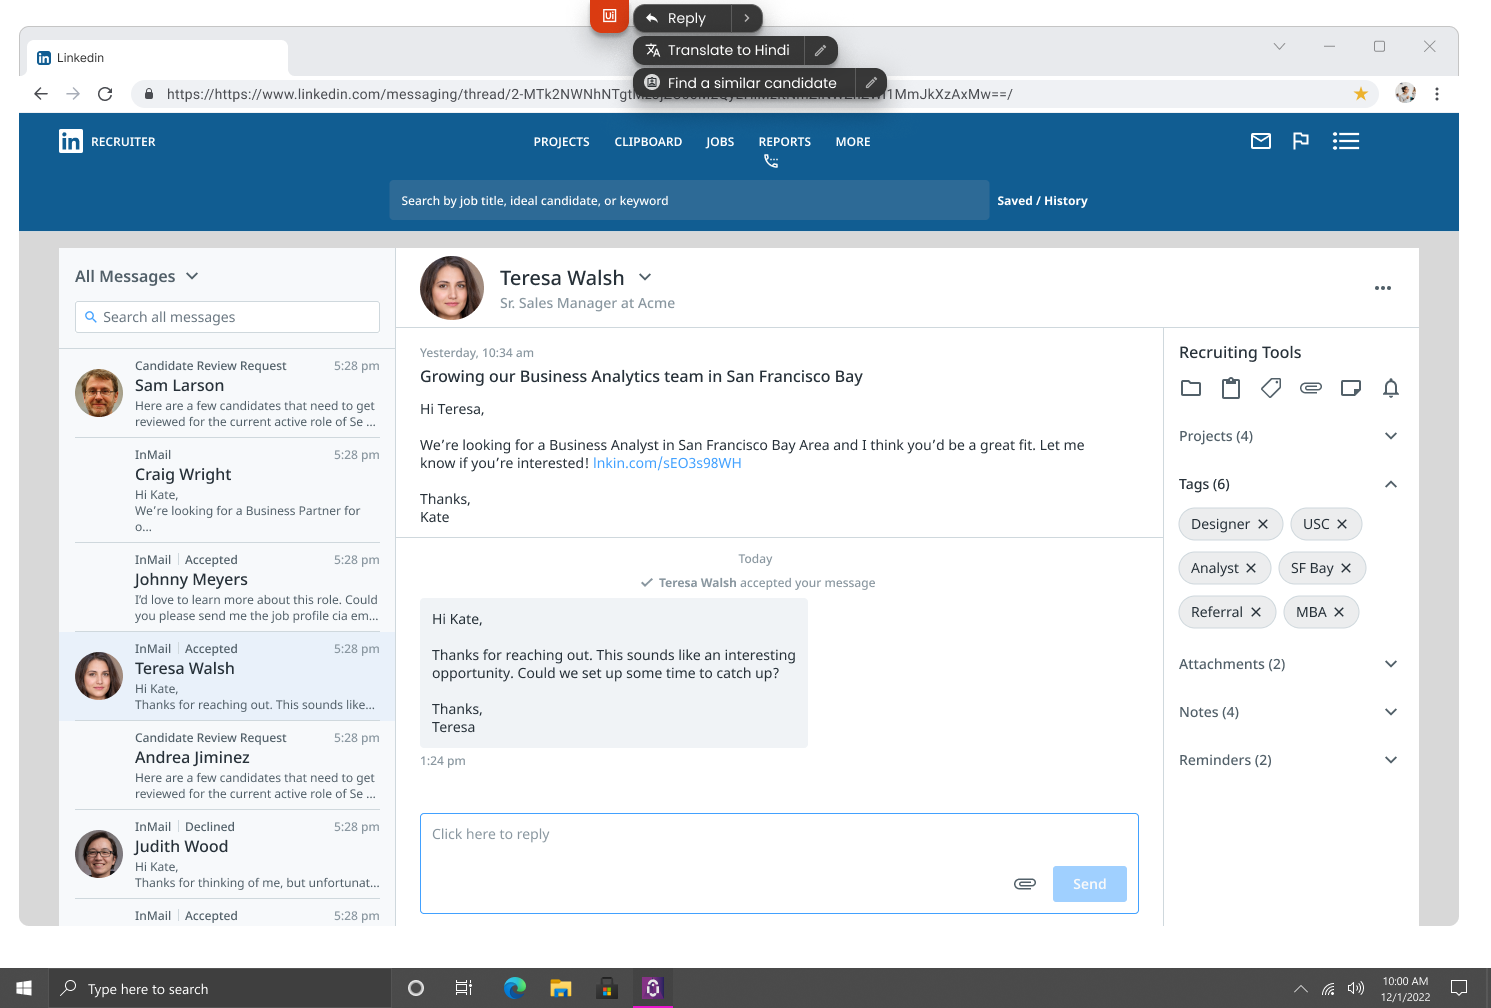The image size is (1491, 1008).
Task: Open the CLIPBOARD menu
Action: pos(648,142)
